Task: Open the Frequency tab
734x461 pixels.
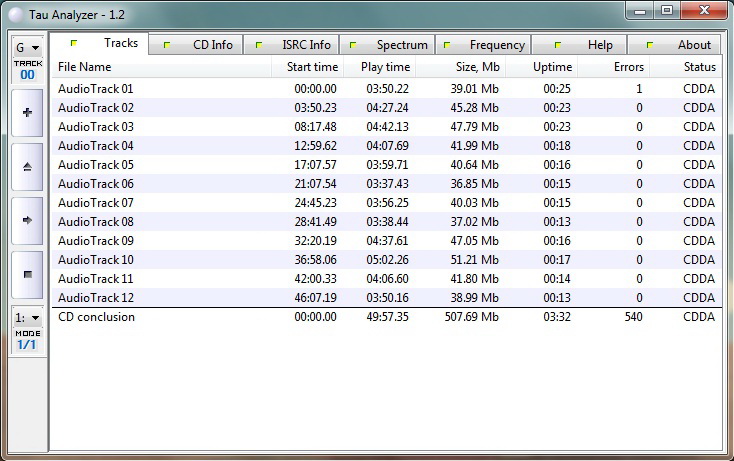Action: click(x=485, y=45)
